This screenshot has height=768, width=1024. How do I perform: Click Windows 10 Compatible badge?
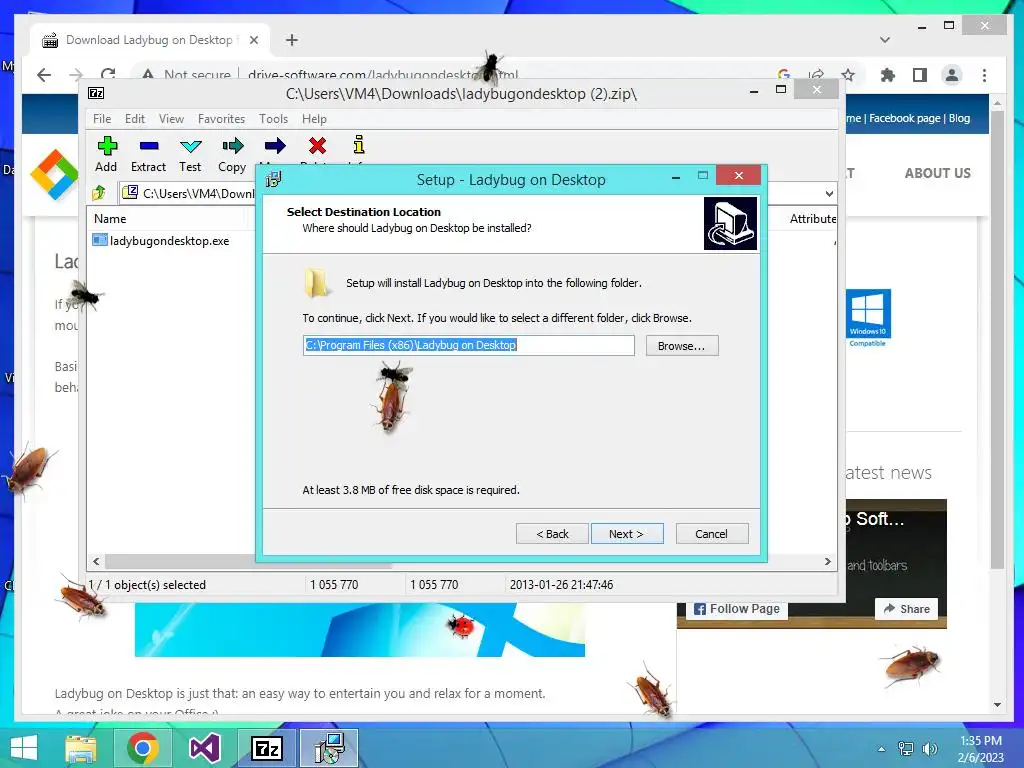click(x=868, y=318)
